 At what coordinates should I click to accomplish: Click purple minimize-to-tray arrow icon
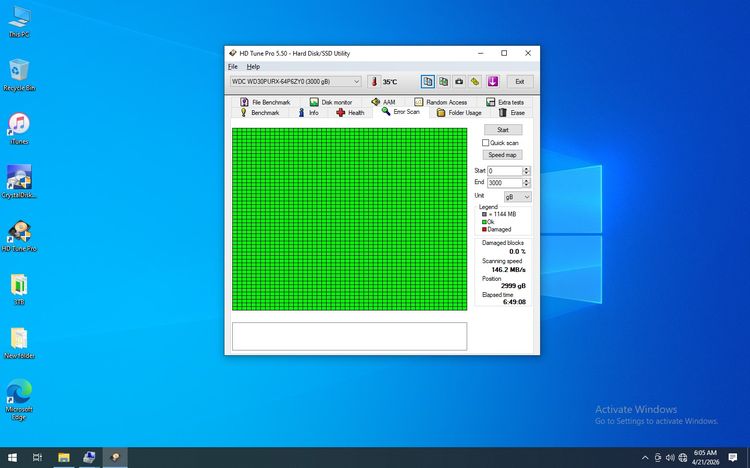(493, 81)
